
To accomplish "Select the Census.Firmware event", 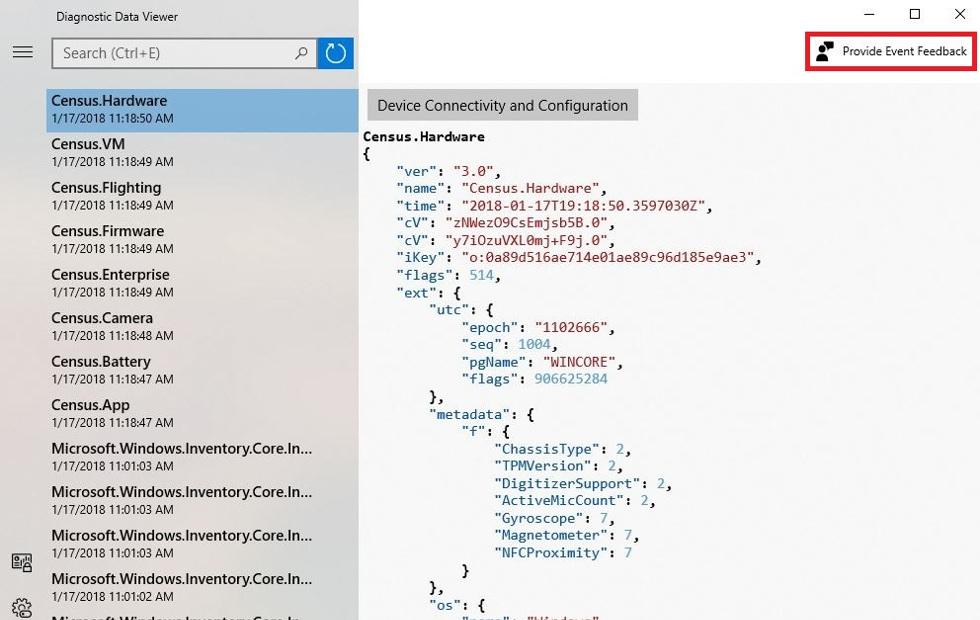I will coord(202,240).
